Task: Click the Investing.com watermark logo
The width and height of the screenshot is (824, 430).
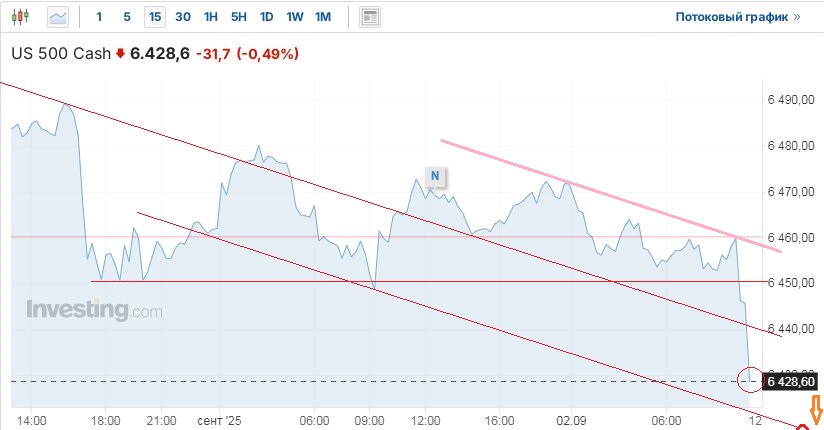Action: (x=93, y=310)
